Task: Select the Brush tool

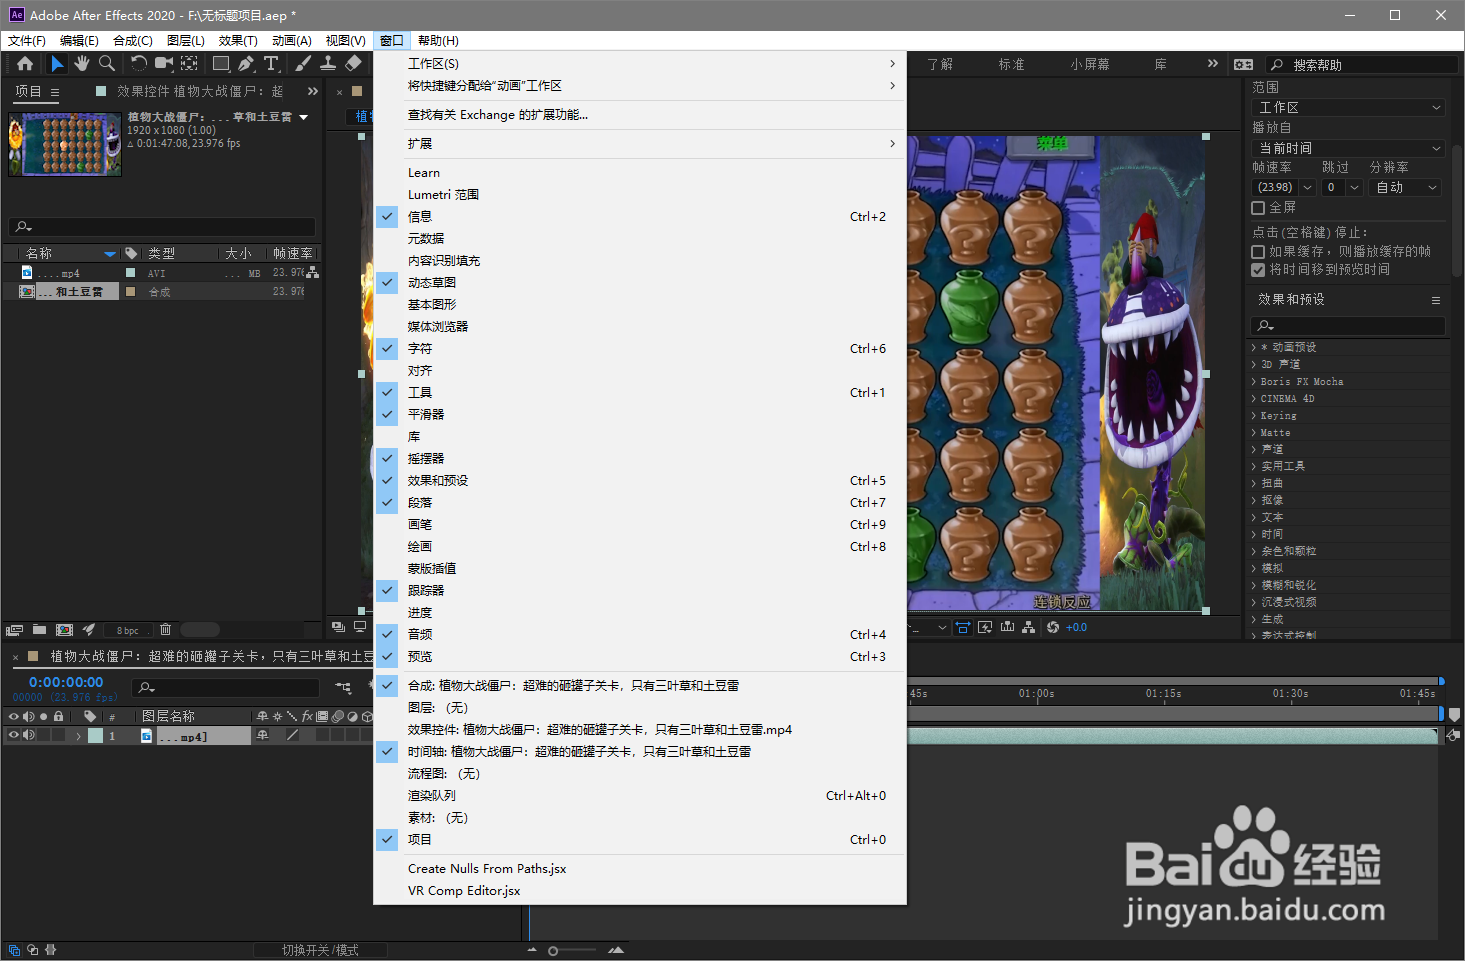Action: pyautogui.click(x=303, y=64)
